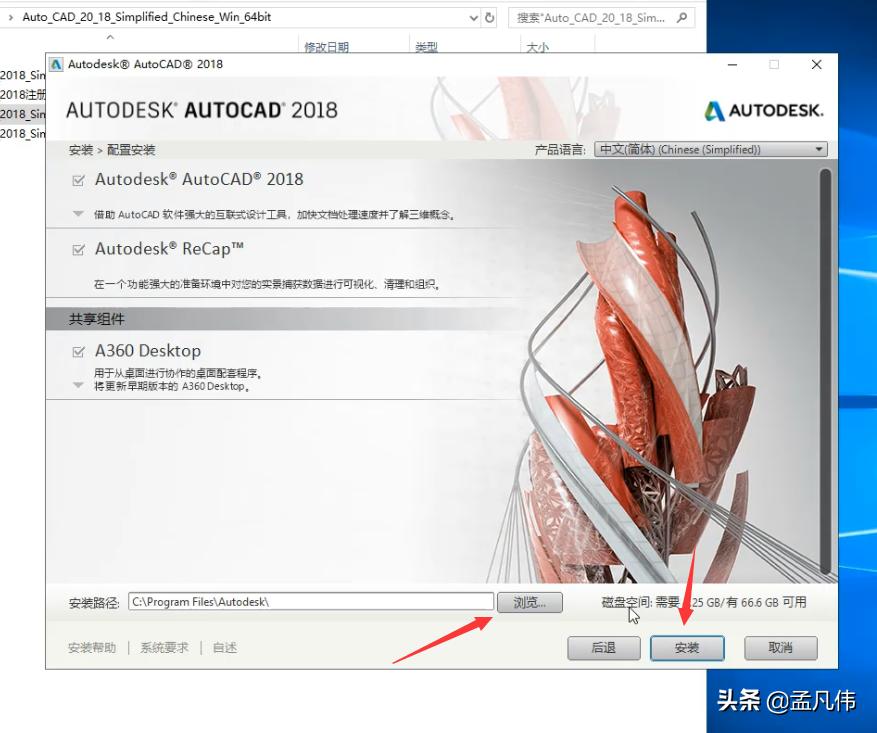Image resolution: width=877 pixels, height=733 pixels.
Task: Click the 后退 back button
Action: [604, 648]
